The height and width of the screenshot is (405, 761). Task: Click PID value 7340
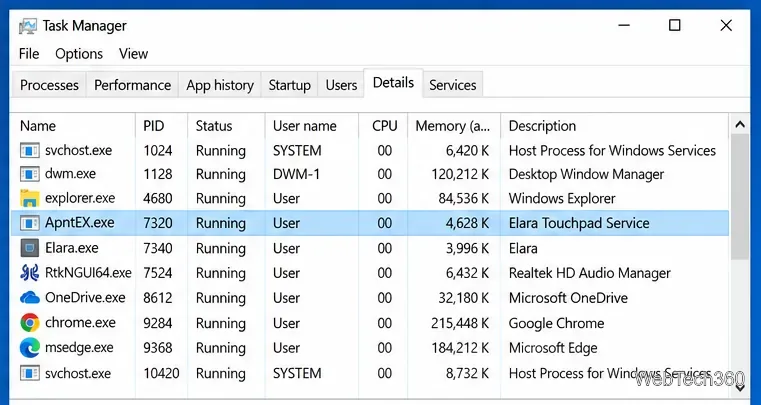[158, 248]
